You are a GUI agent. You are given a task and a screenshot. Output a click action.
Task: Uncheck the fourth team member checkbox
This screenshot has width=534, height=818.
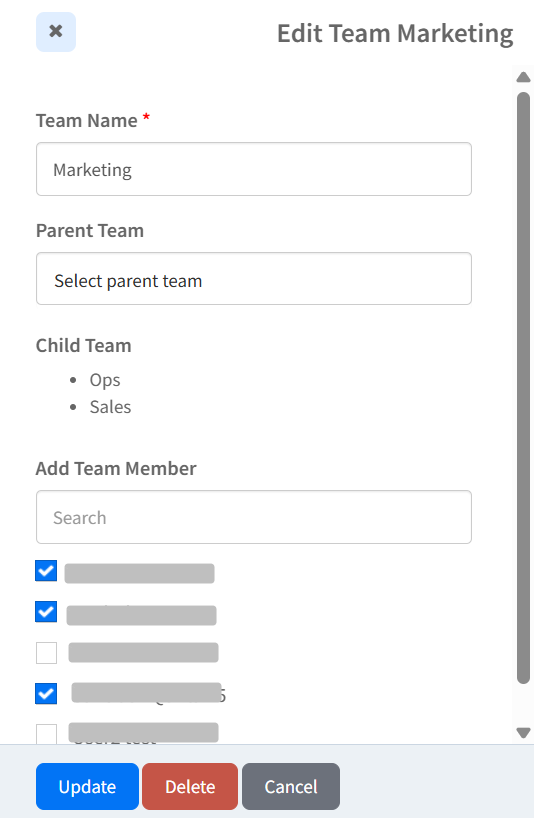(x=46, y=693)
